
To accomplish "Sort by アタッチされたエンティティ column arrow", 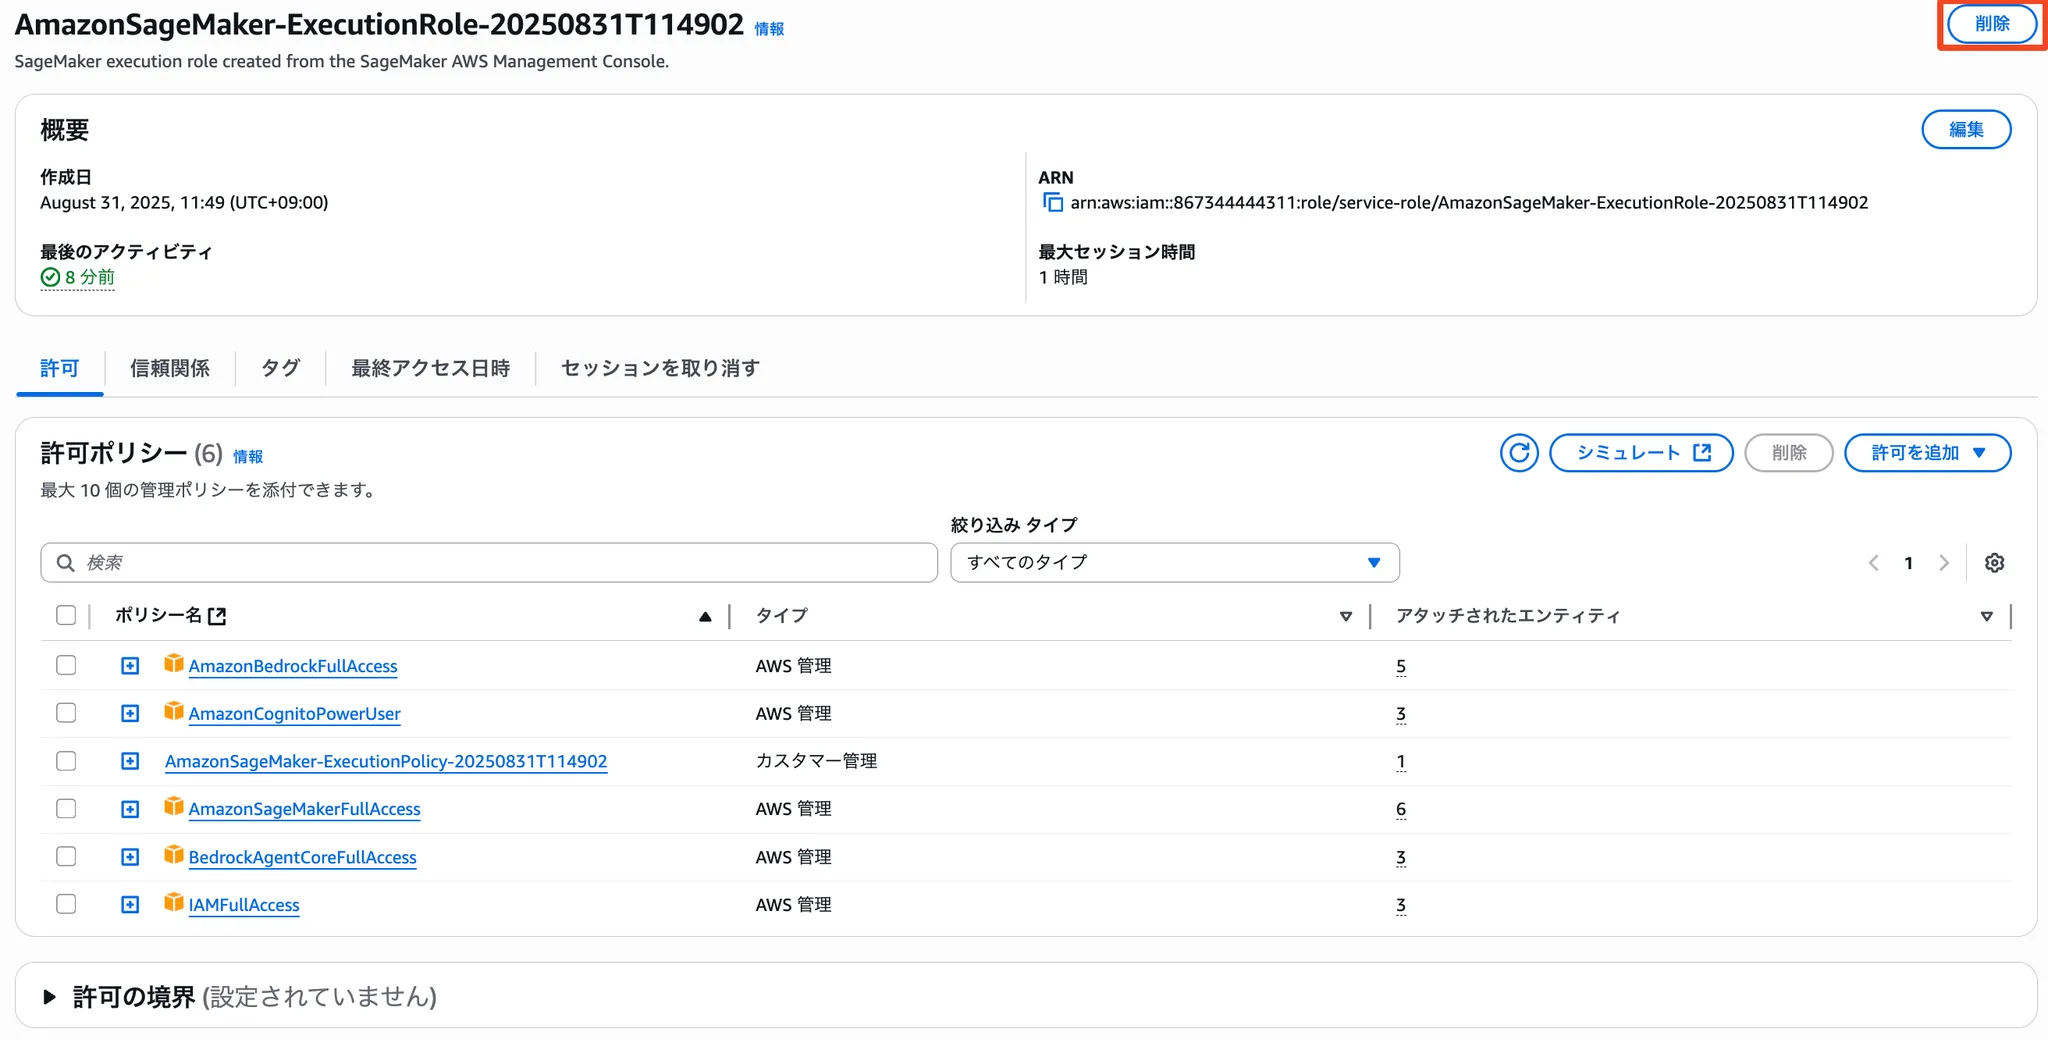I will [1987, 616].
